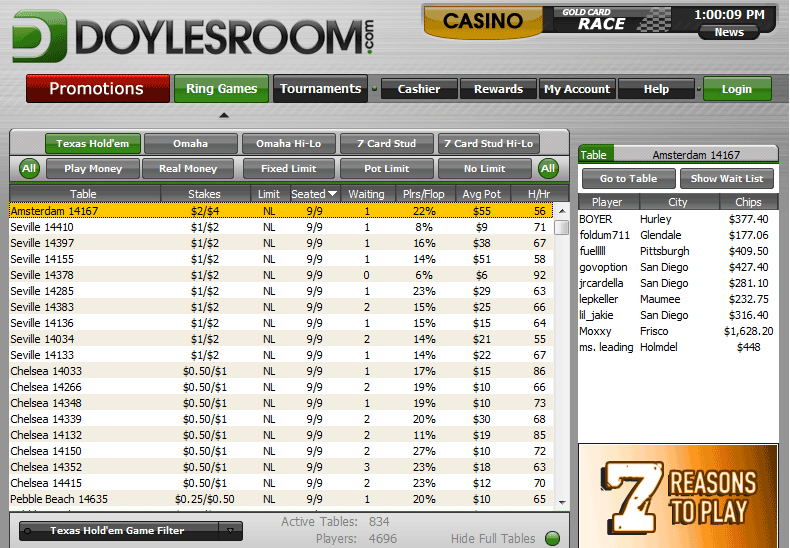Sort by the Table column header
Screen dimensions: 790x548
84,194
